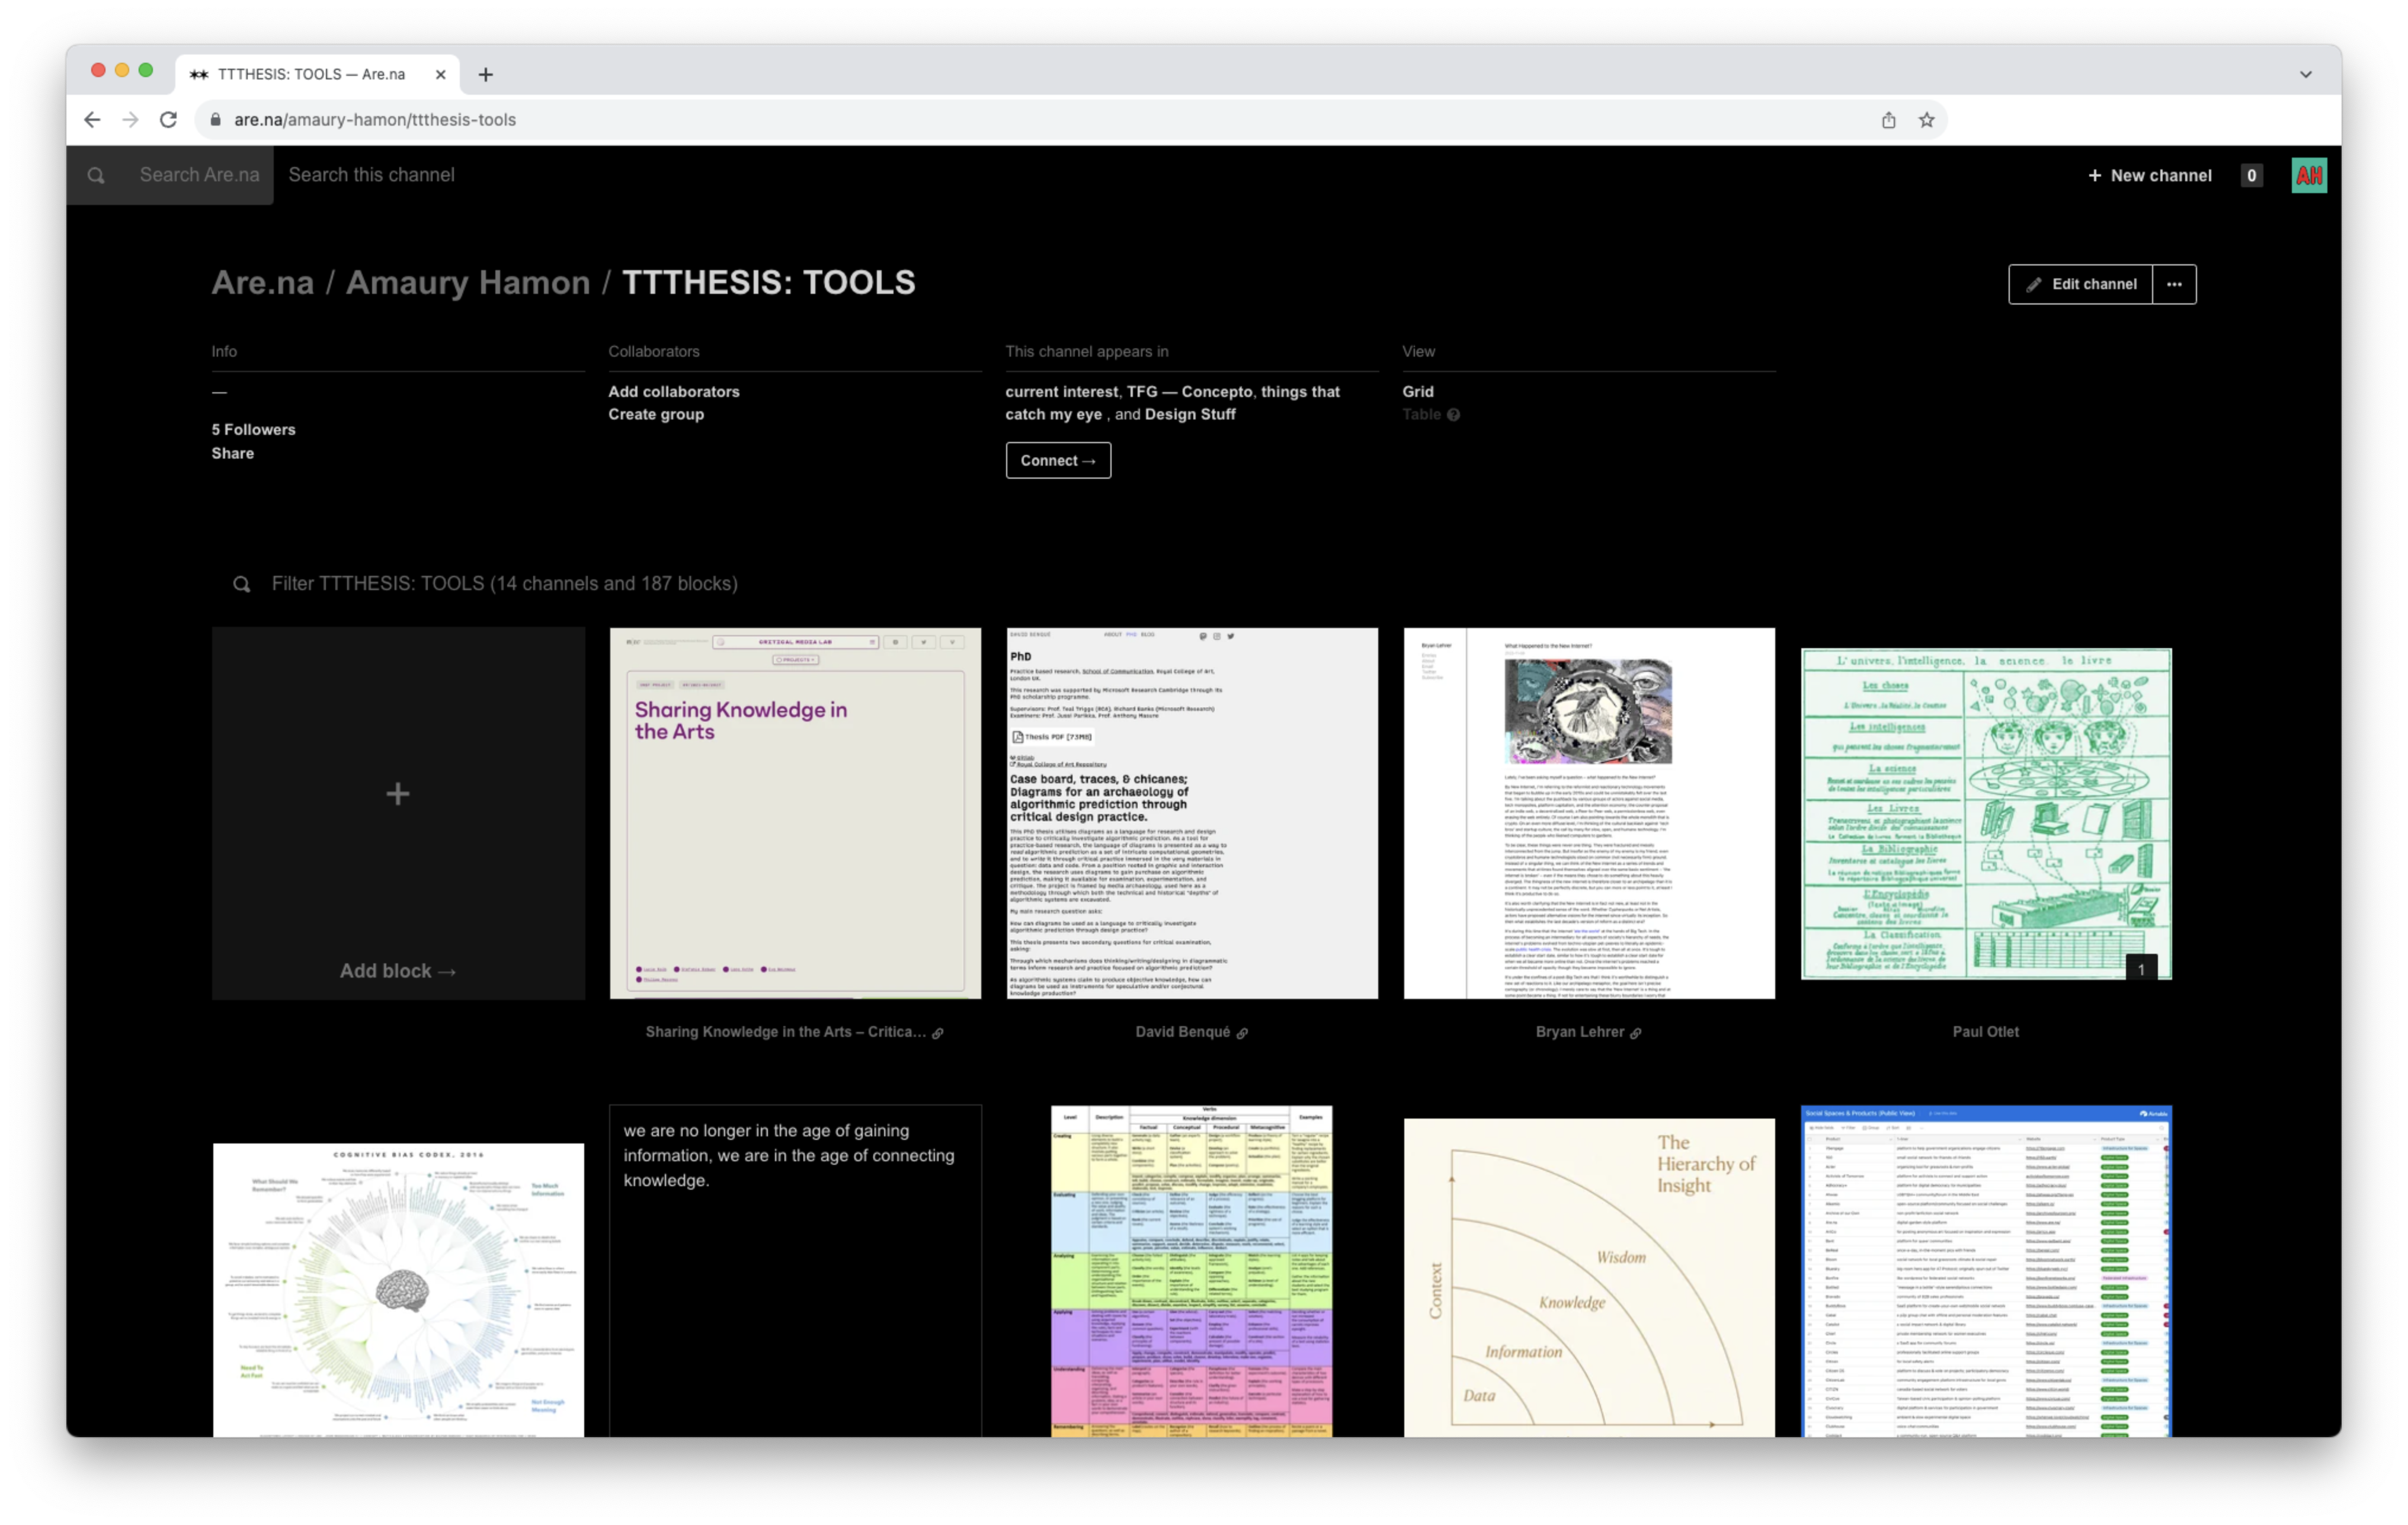Expand the browser tab list chevron

pos(2305,75)
